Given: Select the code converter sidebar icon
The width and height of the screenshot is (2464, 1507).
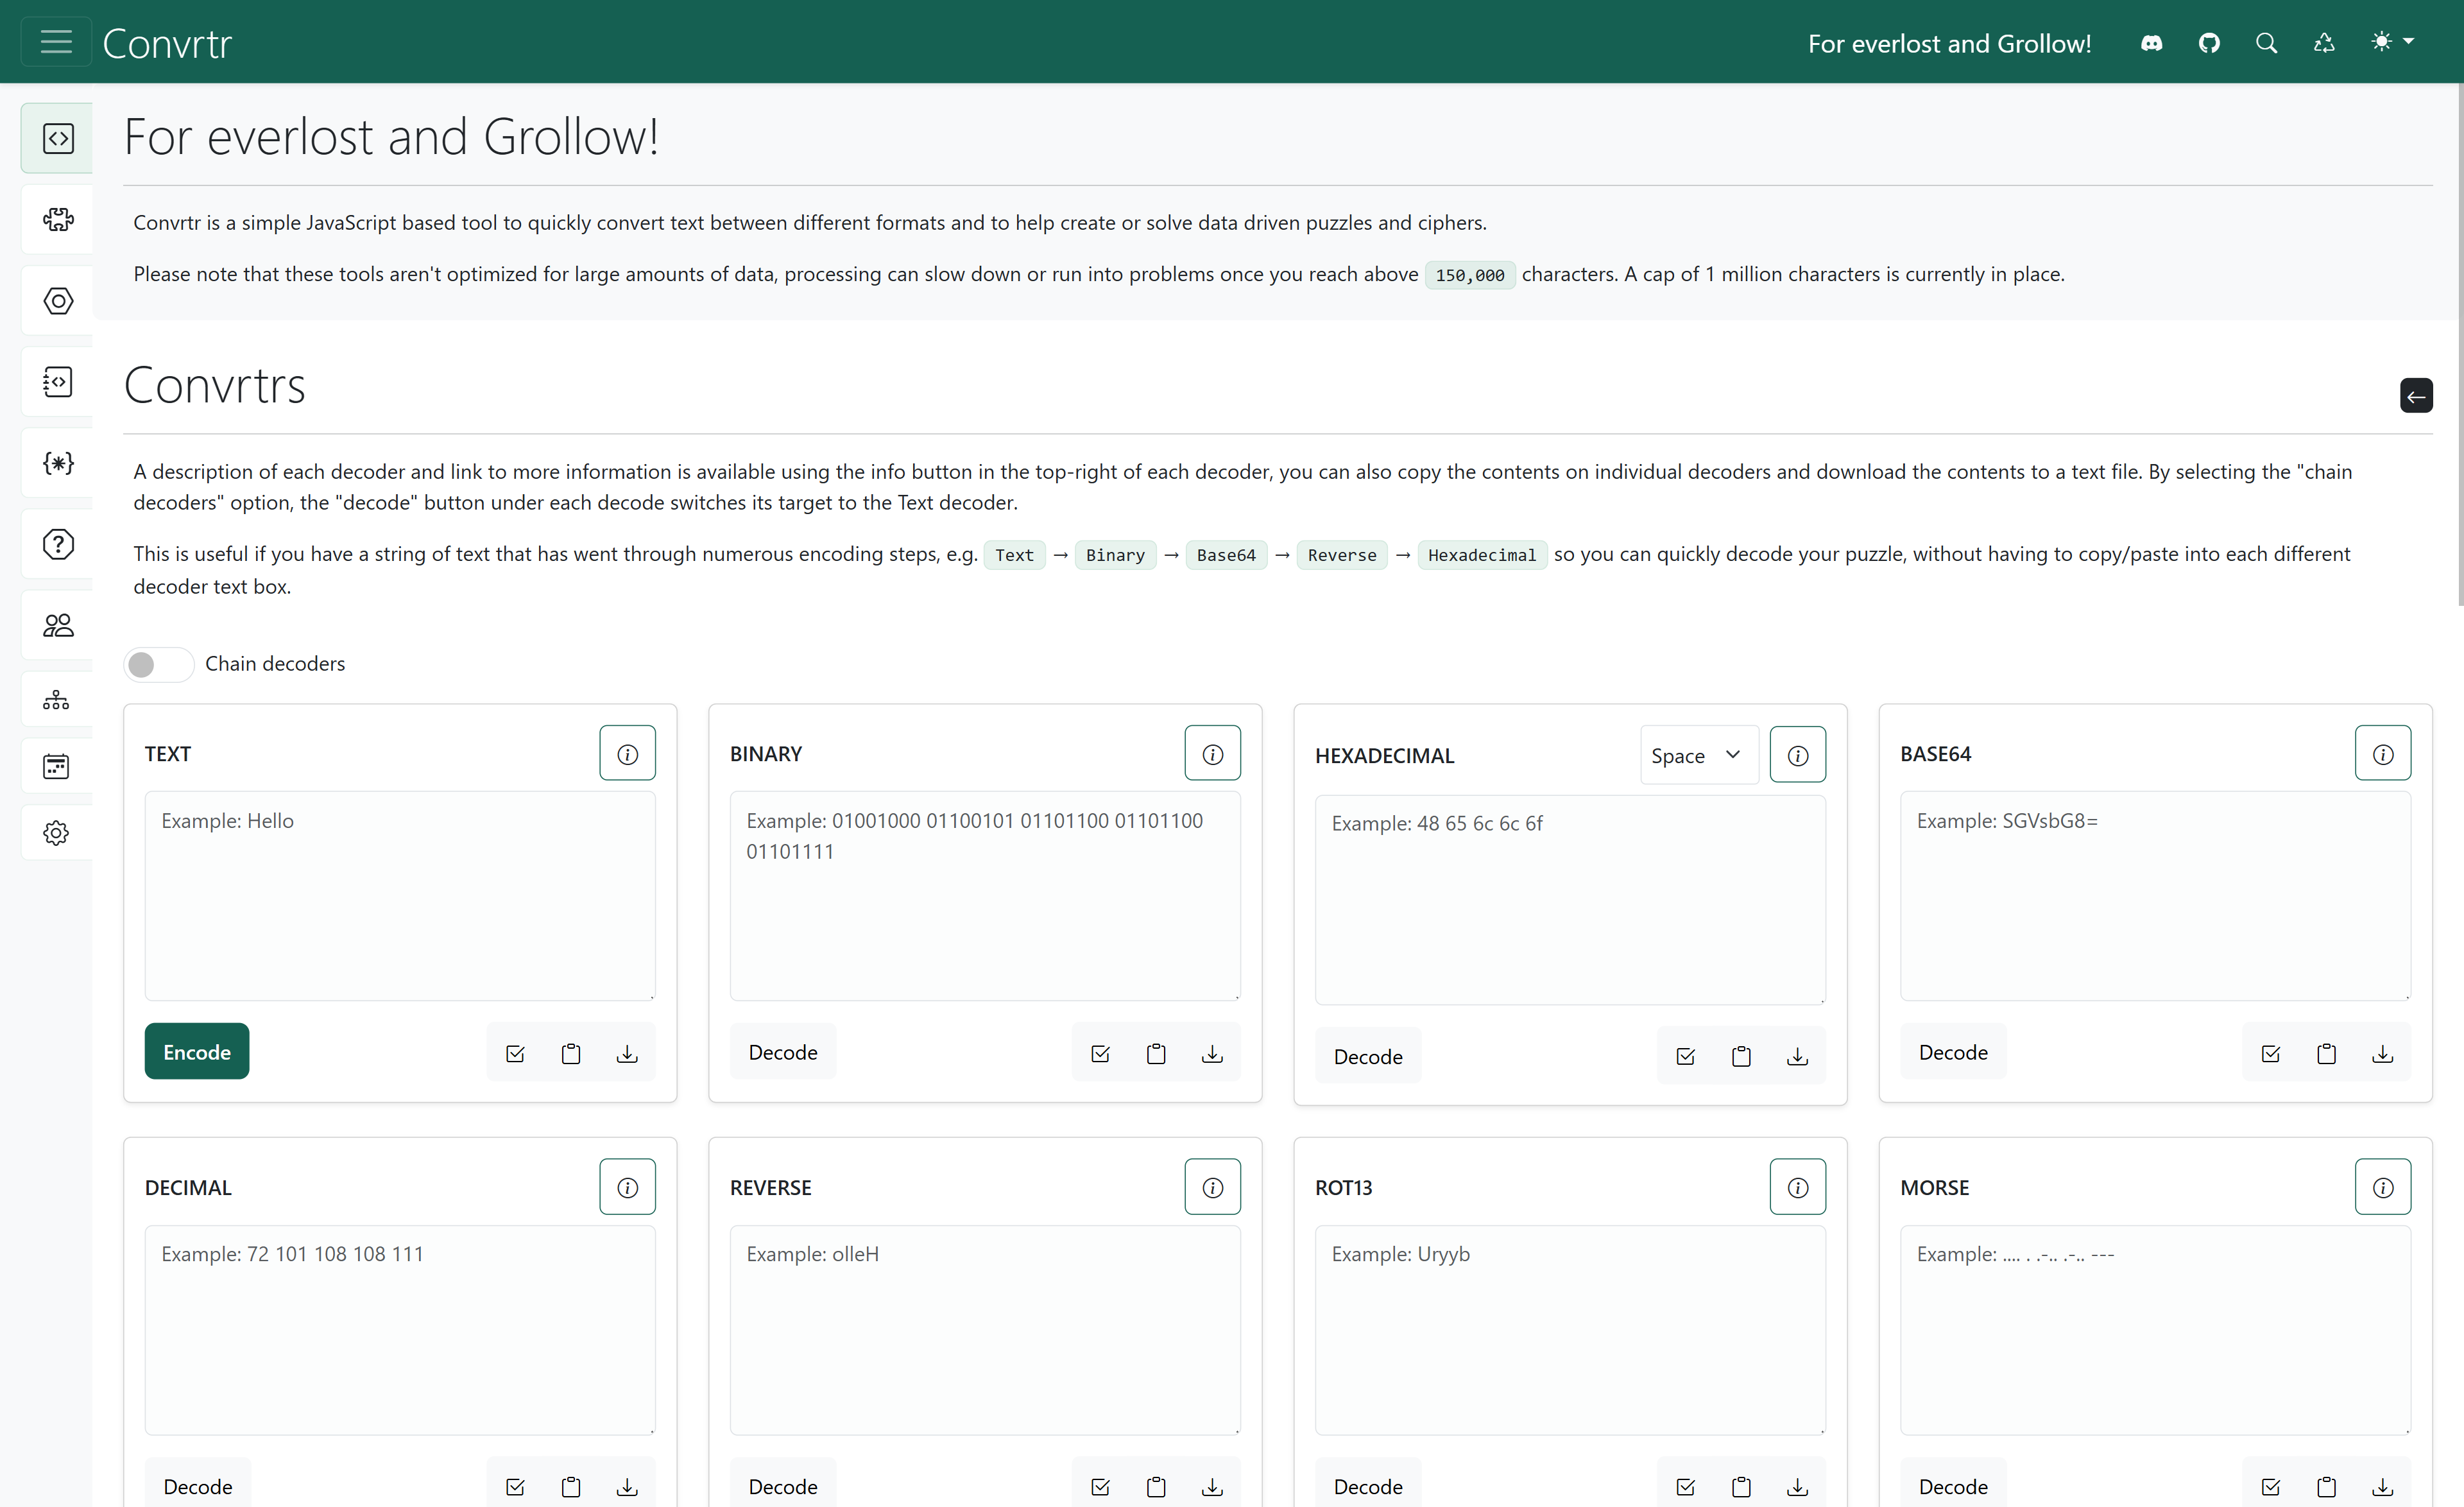Looking at the screenshot, I should point(58,138).
